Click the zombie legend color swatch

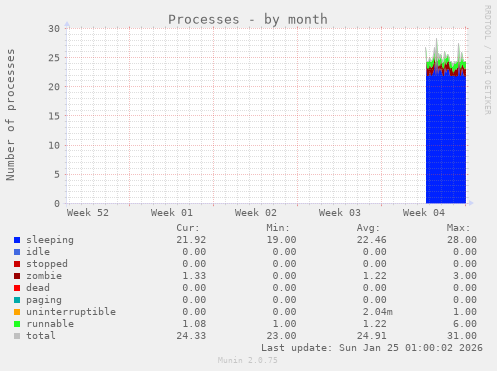point(17,276)
